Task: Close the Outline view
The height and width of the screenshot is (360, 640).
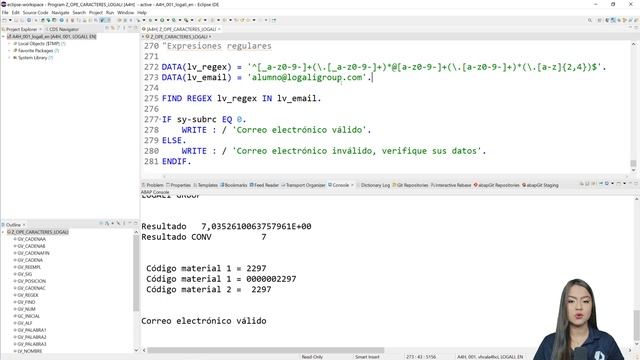Action: coord(24,225)
